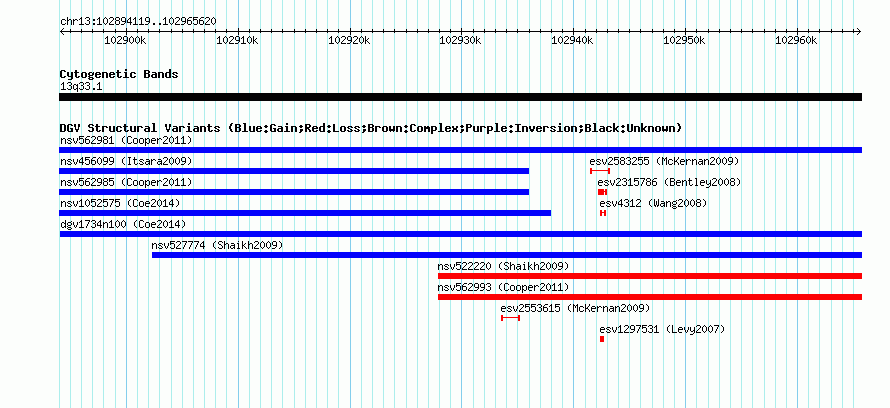Click the esv4312 (Wang2008) label
The height and width of the screenshot is (408, 890).
[653, 203]
